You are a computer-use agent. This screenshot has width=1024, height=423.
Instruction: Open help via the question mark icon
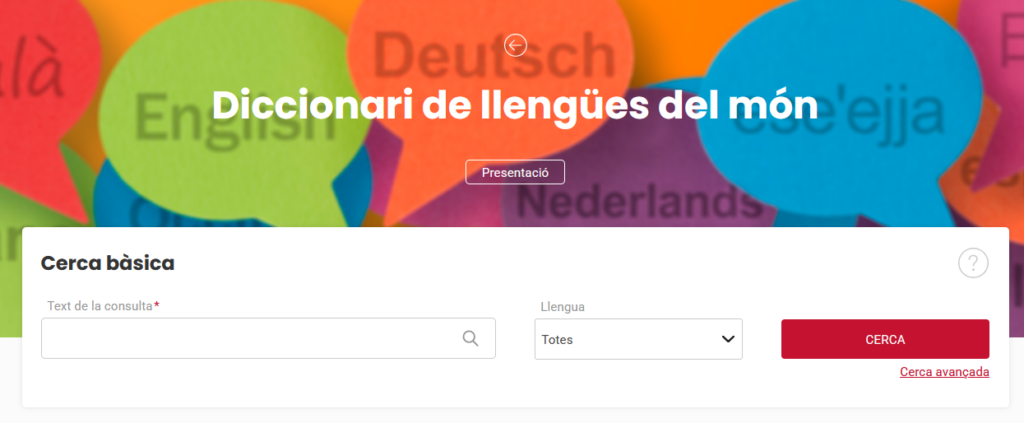[973, 263]
